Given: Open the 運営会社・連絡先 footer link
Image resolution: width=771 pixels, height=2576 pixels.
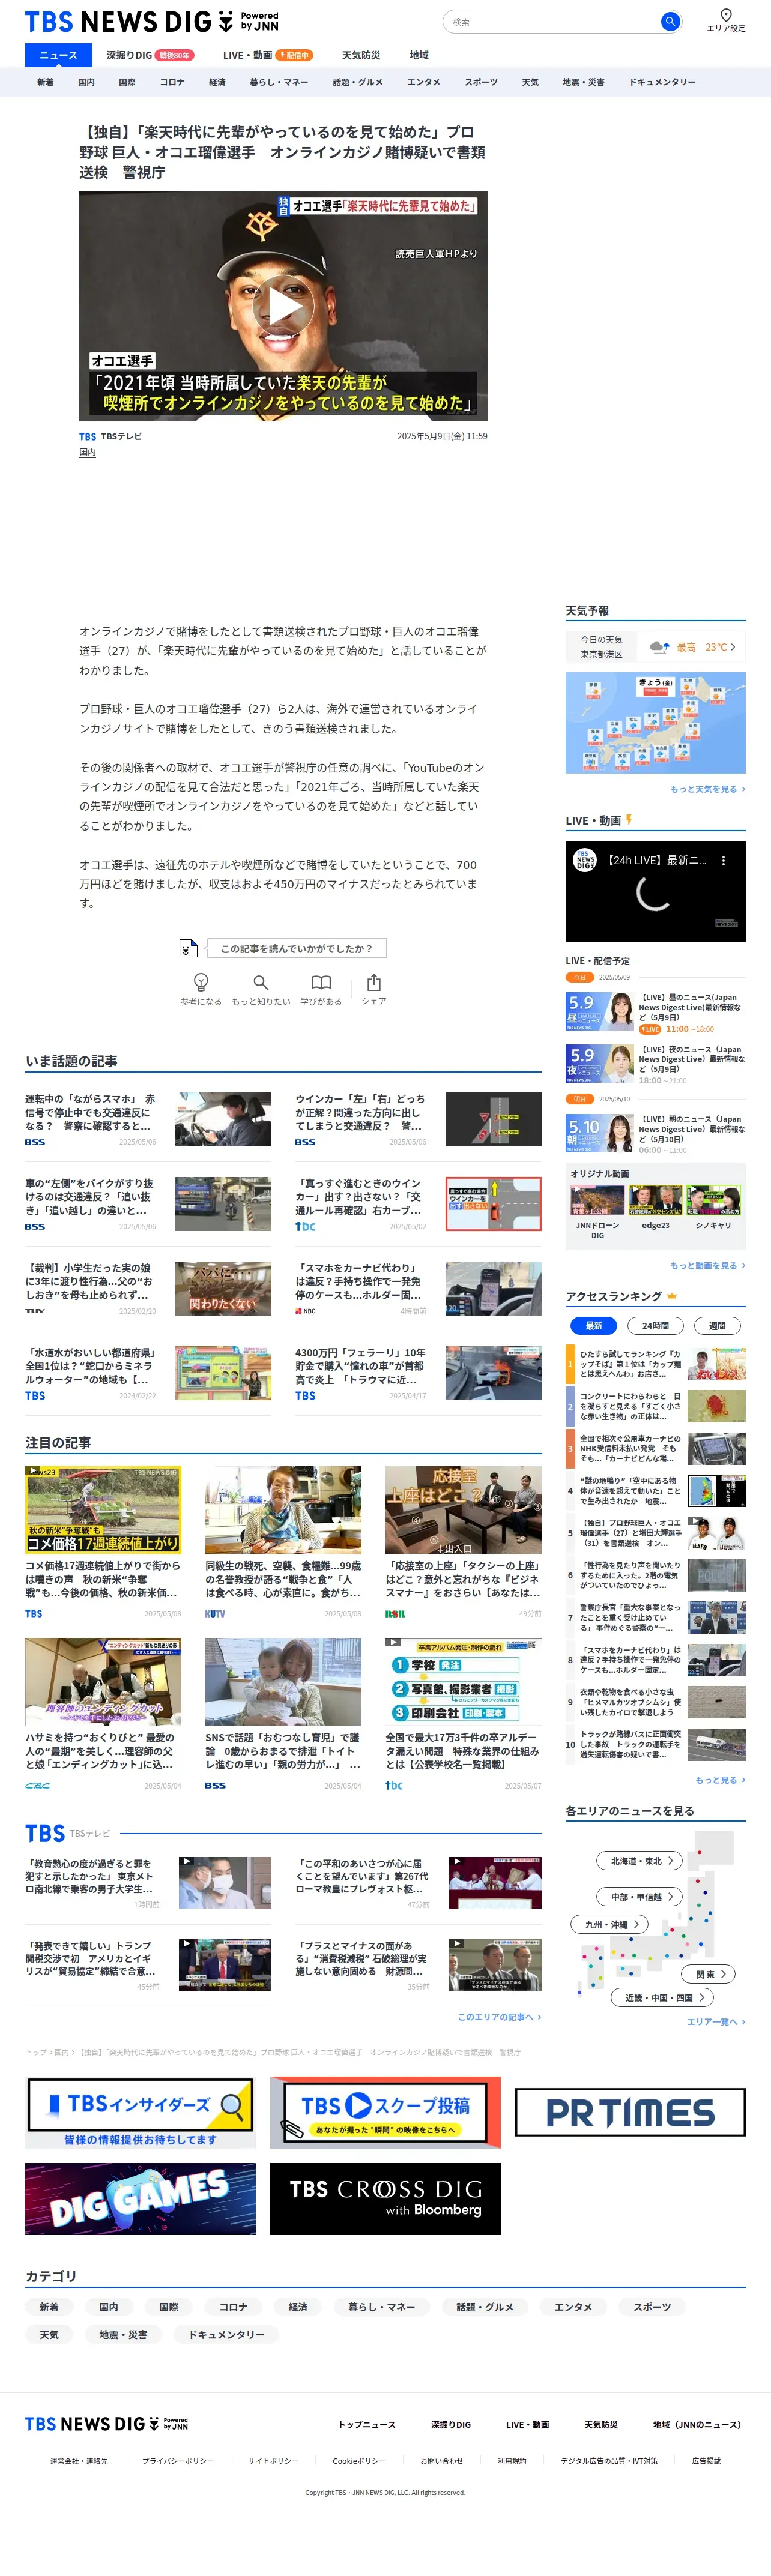Looking at the screenshot, I should click(79, 2461).
